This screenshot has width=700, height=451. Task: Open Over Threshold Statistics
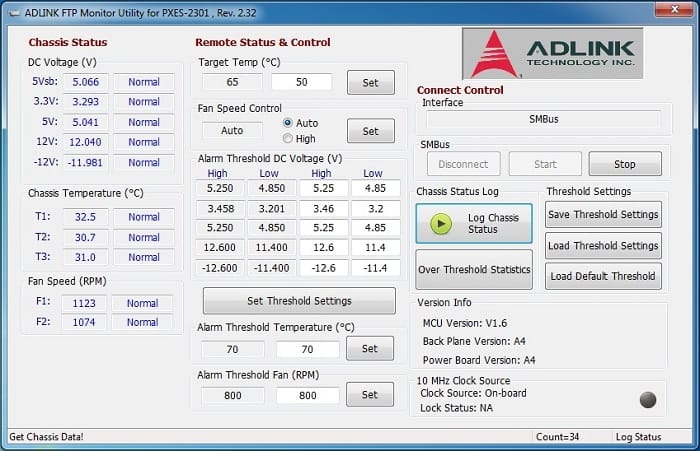pos(474,269)
